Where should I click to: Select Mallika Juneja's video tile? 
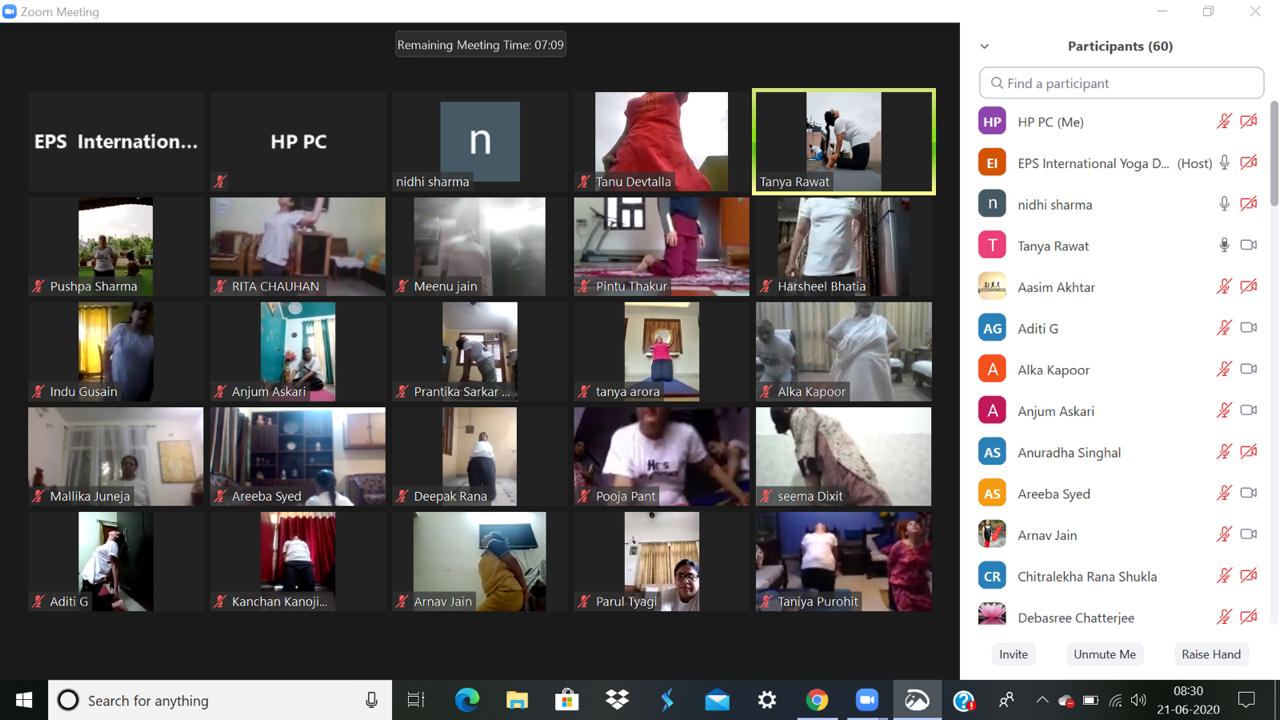pos(115,456)
